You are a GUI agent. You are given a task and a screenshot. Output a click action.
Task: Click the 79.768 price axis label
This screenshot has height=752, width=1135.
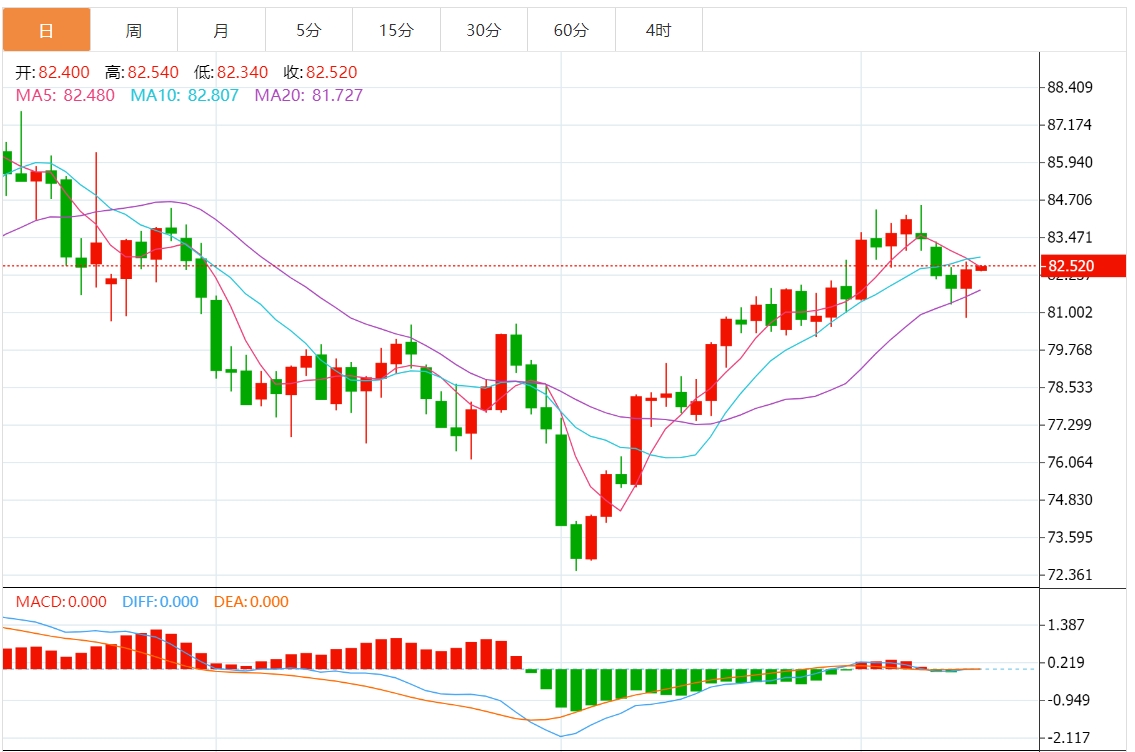click(1070, 350)
